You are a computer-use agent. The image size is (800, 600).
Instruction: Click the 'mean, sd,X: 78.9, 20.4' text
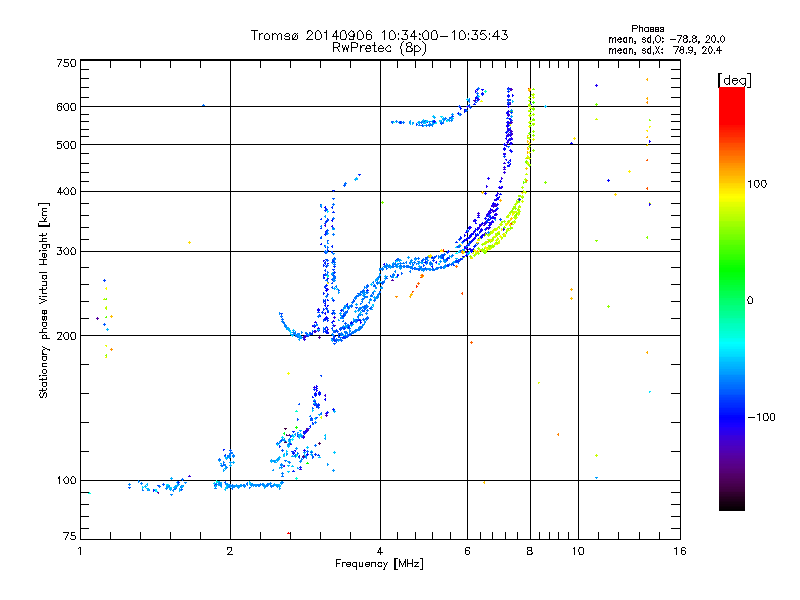(x=665, y=51)
